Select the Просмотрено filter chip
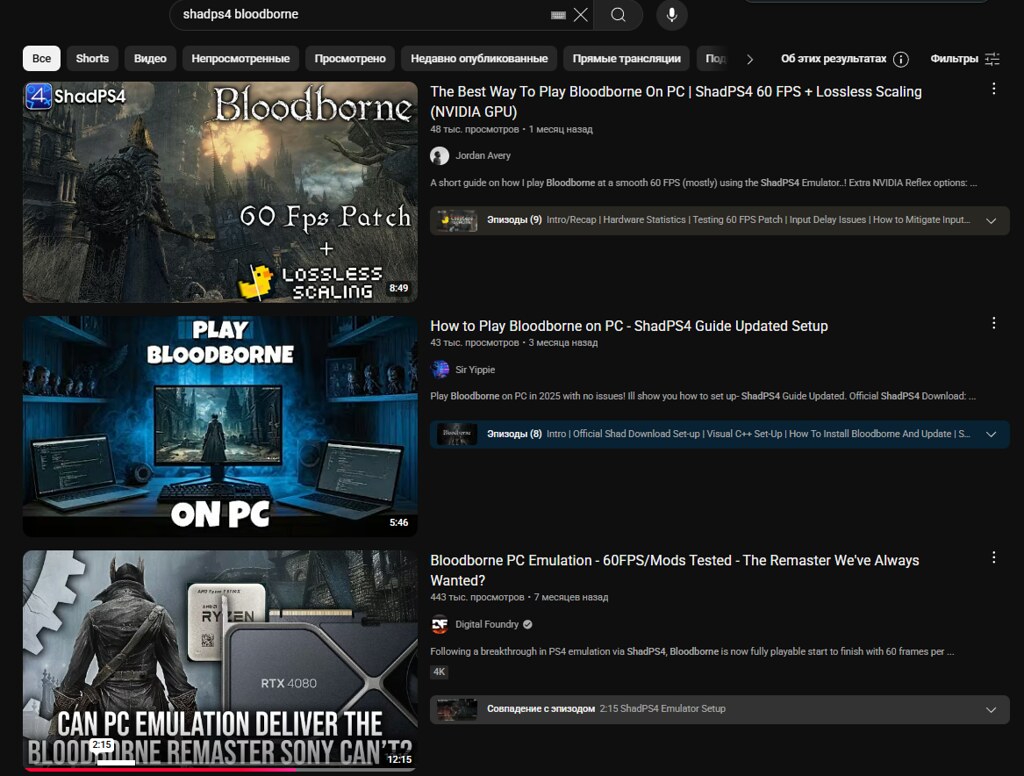The image size is (1024, 776). (350, 58)
